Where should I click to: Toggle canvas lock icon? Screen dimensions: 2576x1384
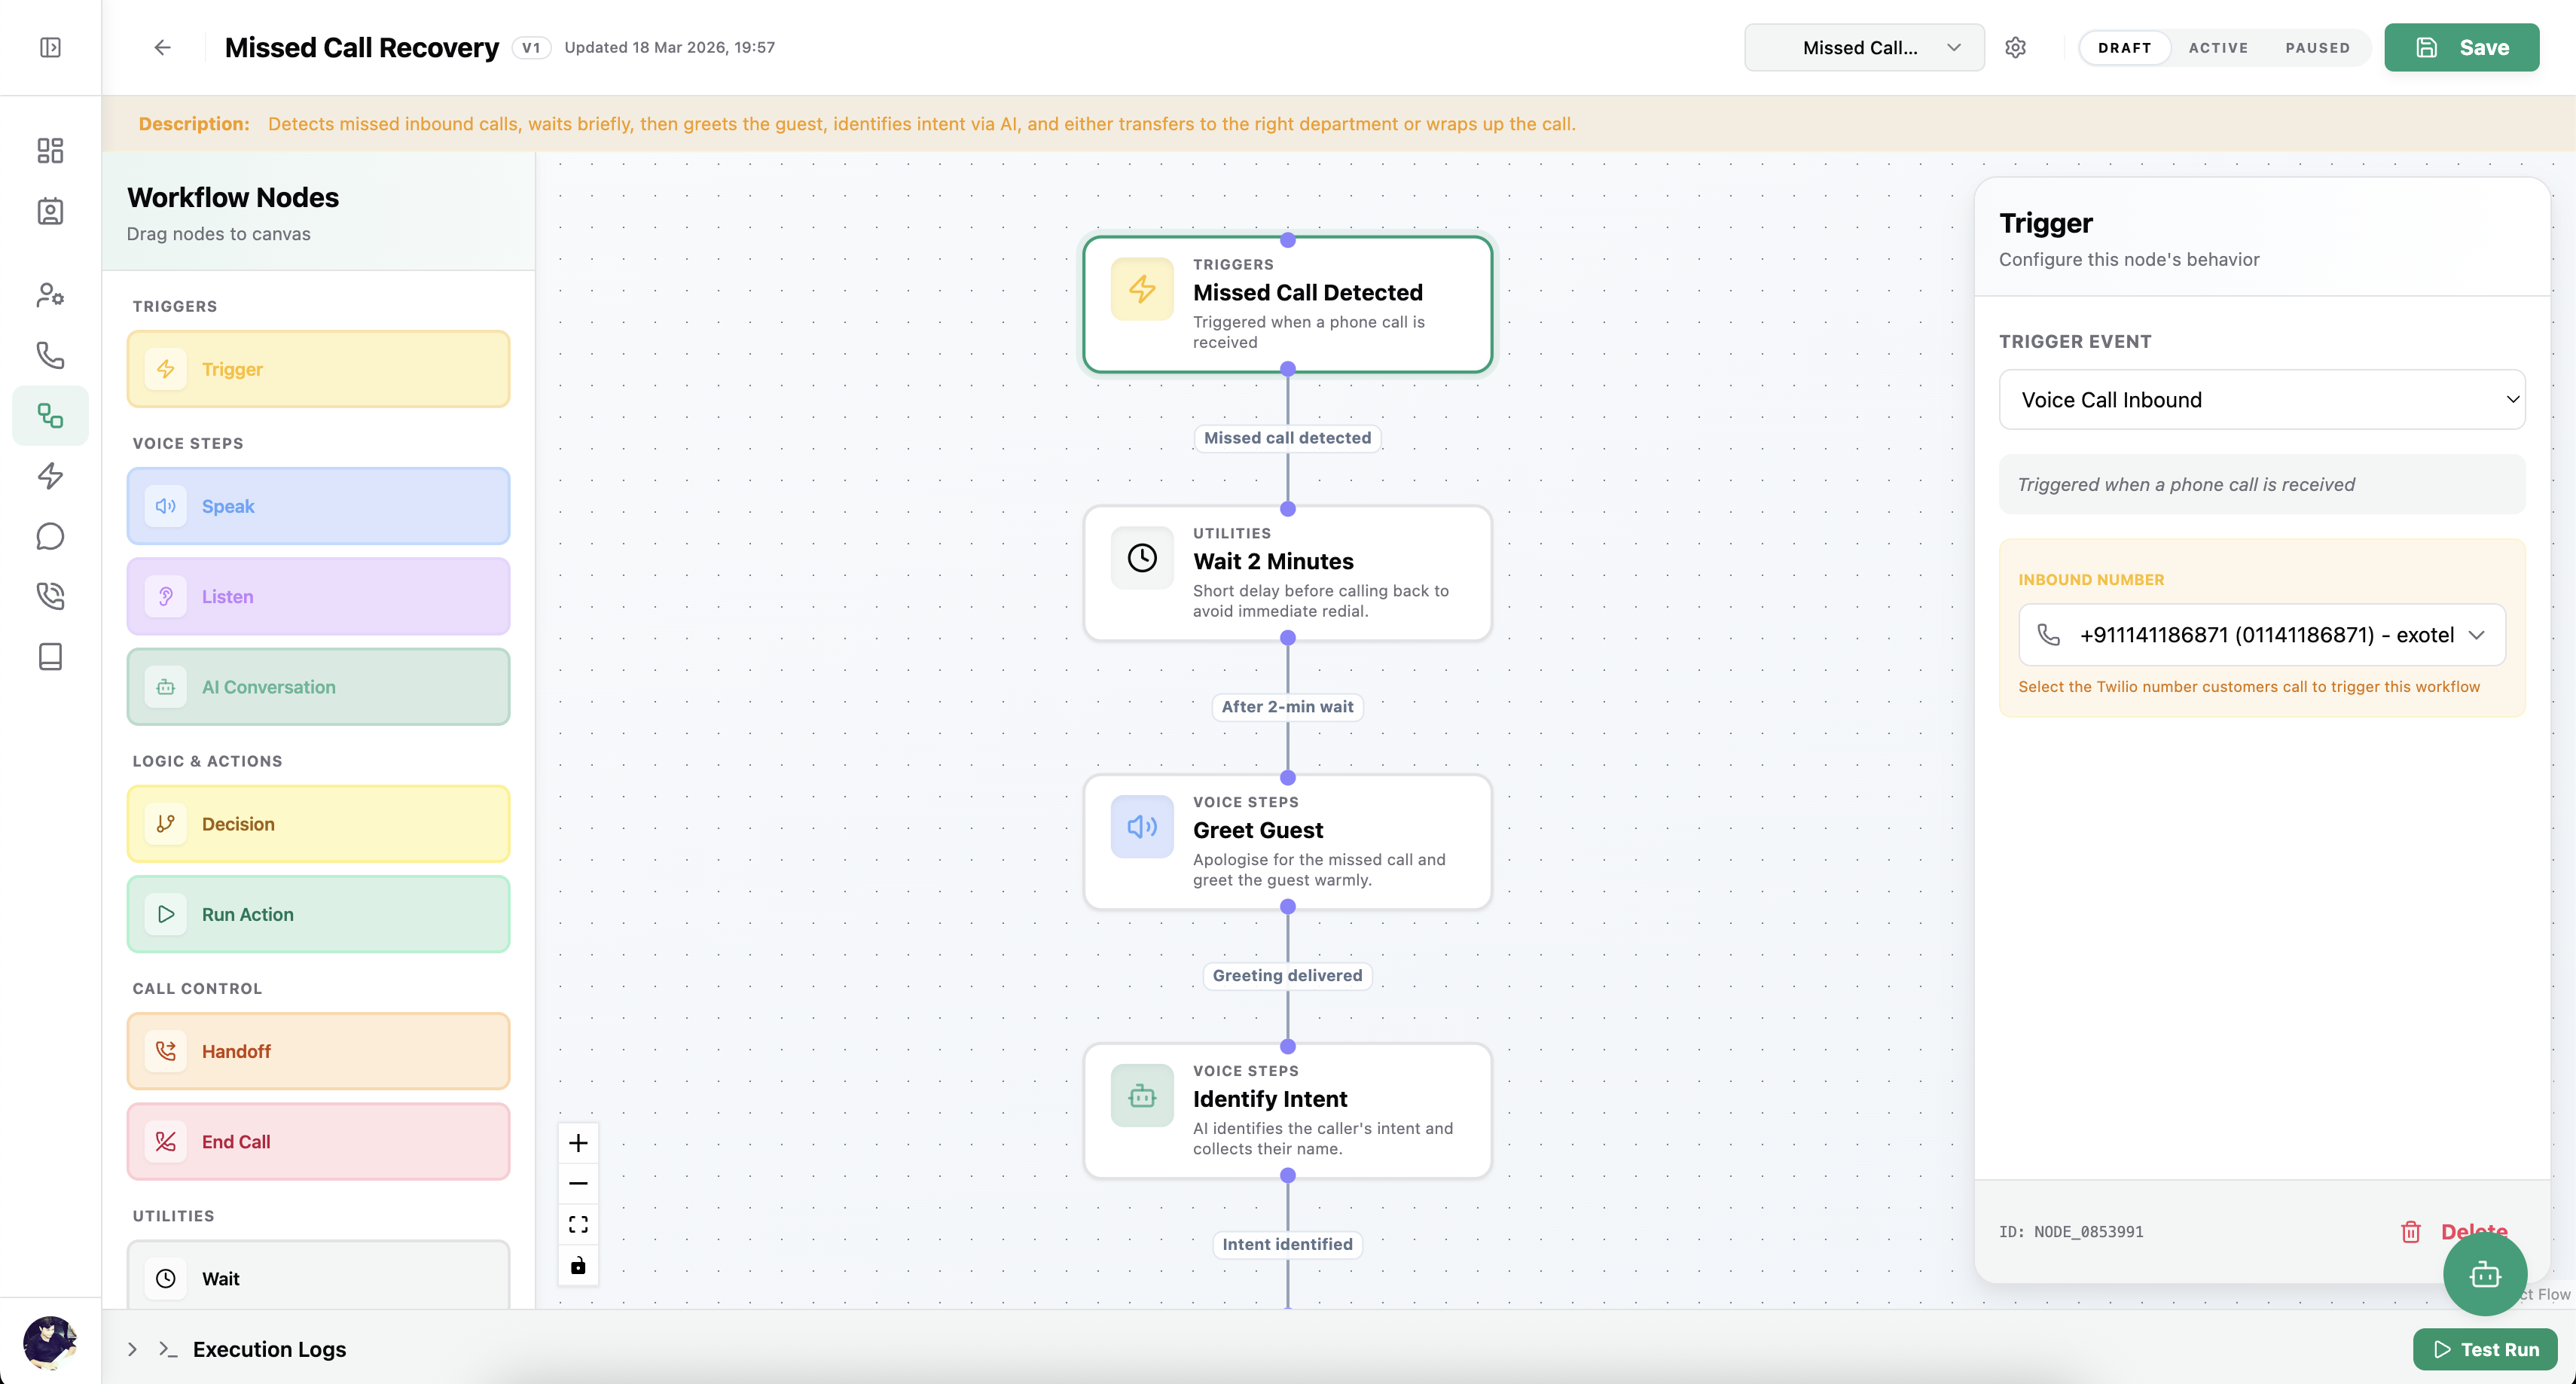(x=578, y=1266)
